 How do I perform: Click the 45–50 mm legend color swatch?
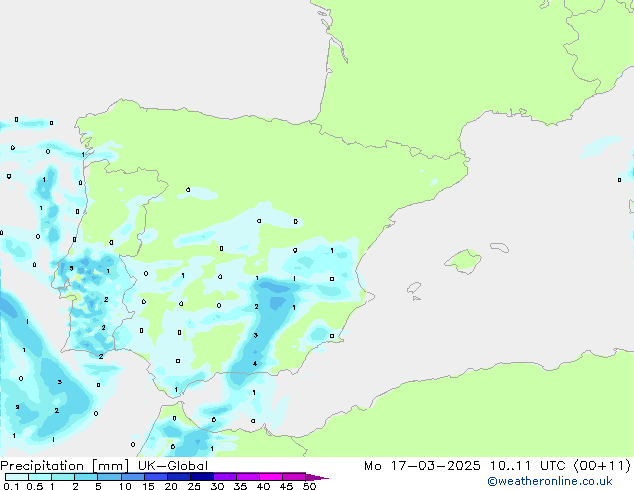pos(294,477)
